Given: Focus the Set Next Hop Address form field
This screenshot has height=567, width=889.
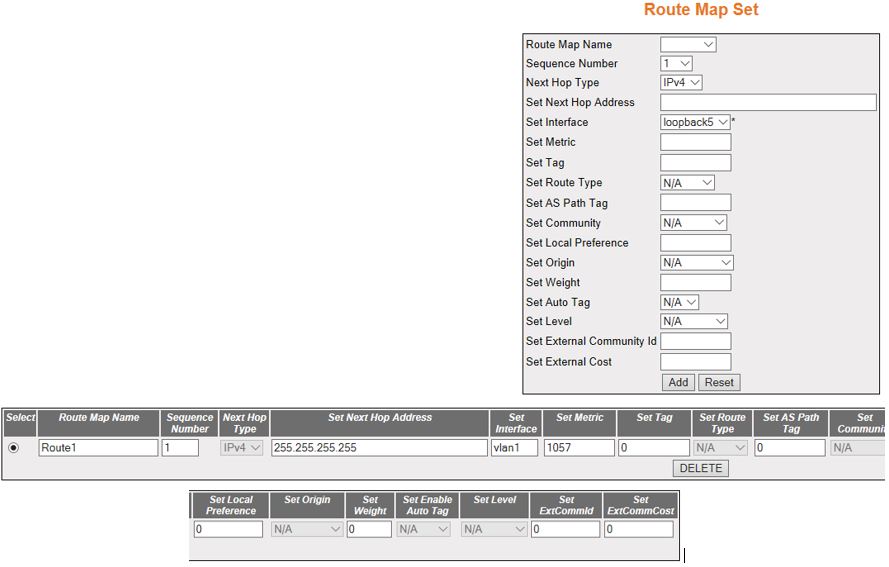Looking at the screenshot, I should (768, 102).
